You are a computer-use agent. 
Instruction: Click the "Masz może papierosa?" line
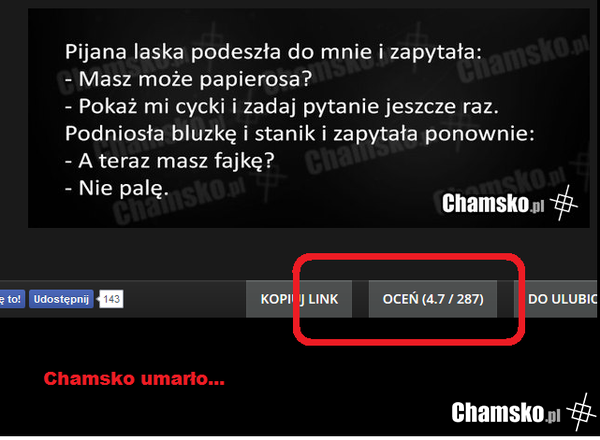(x=189, y=79)
